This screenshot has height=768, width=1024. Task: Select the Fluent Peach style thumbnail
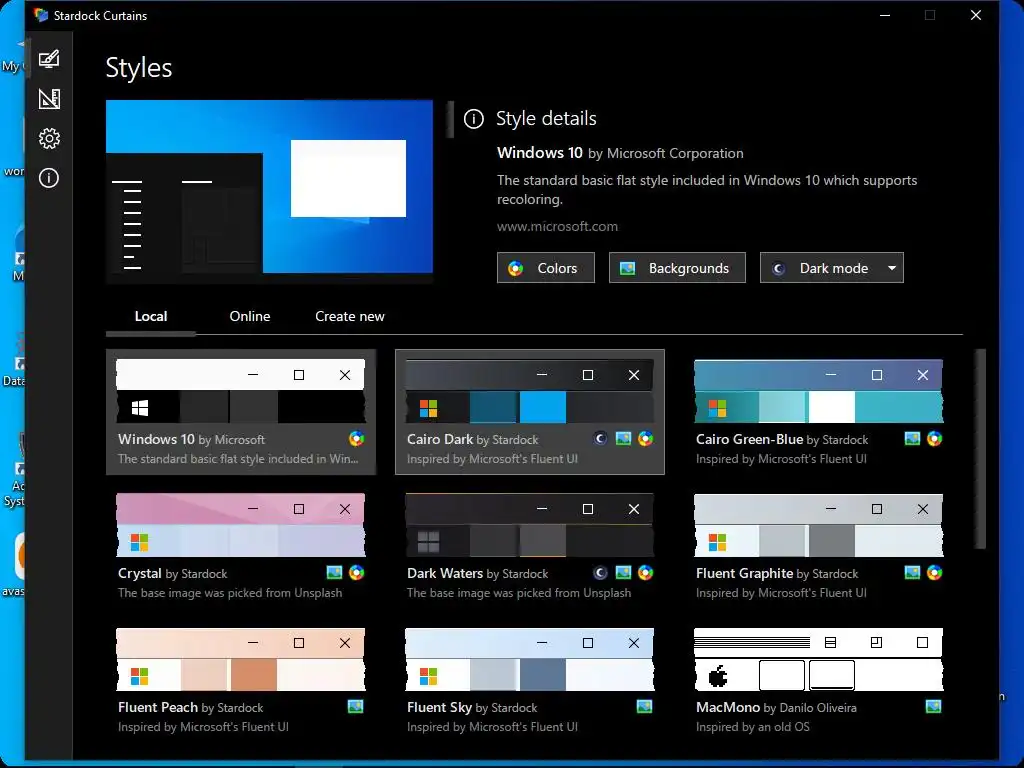click(240, 659)
